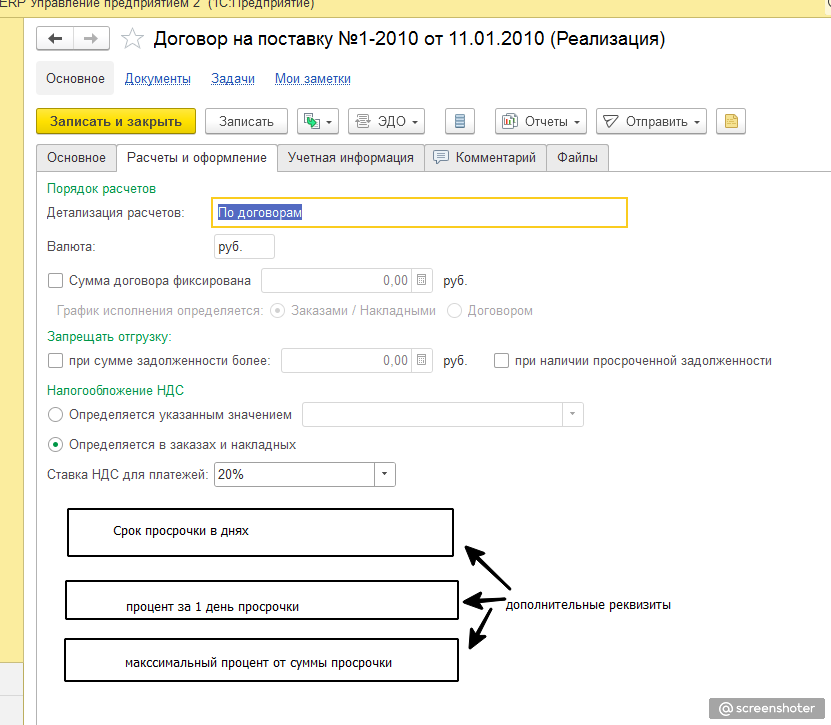Click 'Записать и закрыть' button
Image resolution: width=831 pixels, height=725 pixels.
115,121
